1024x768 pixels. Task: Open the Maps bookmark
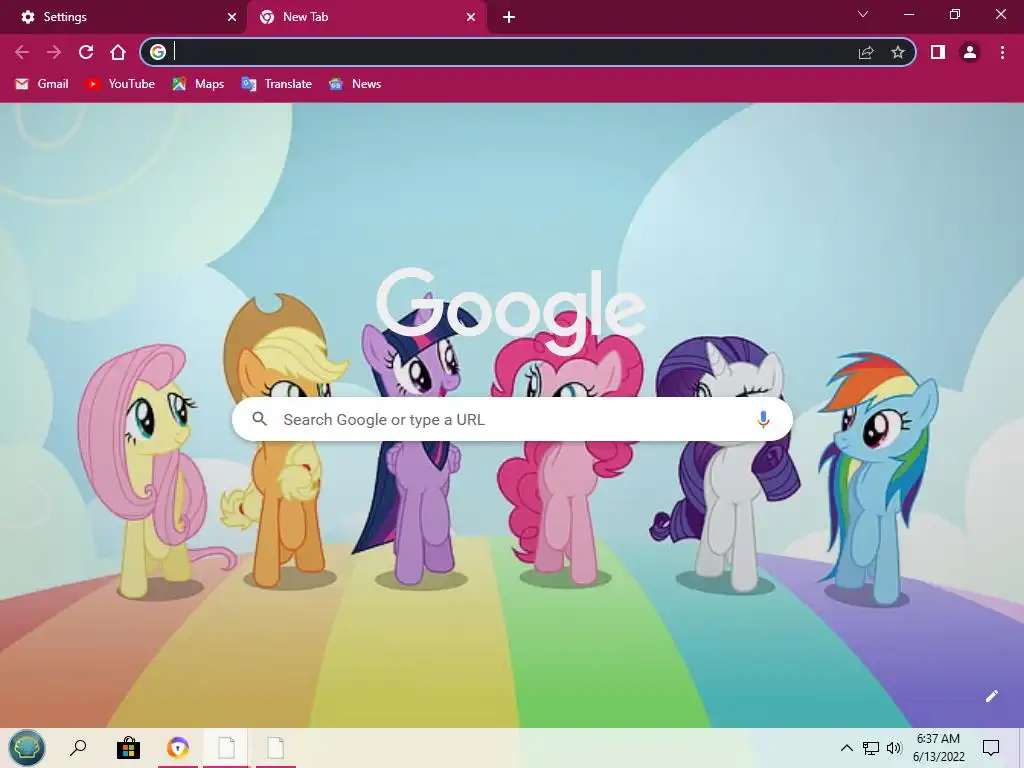tap(199, 84)
